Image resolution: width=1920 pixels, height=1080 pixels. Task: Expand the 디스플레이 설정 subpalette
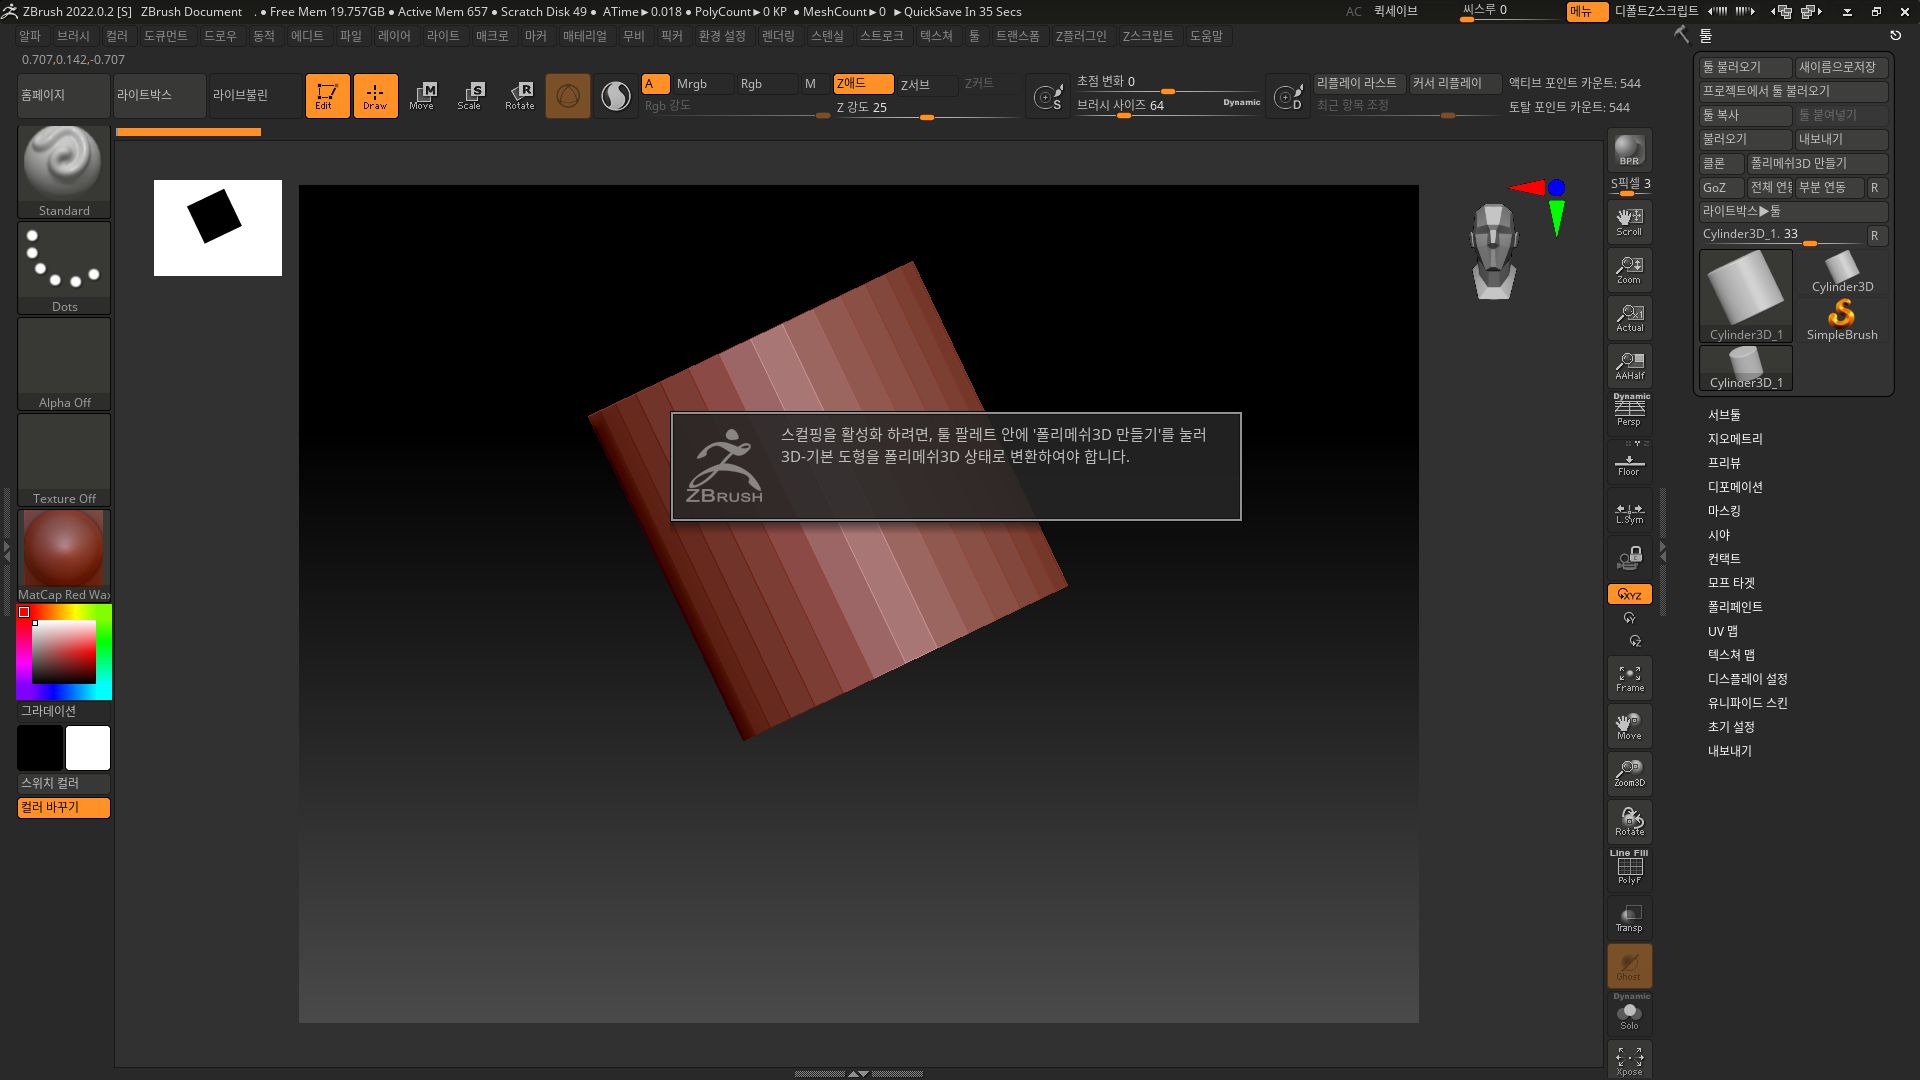click(1747, 679)
